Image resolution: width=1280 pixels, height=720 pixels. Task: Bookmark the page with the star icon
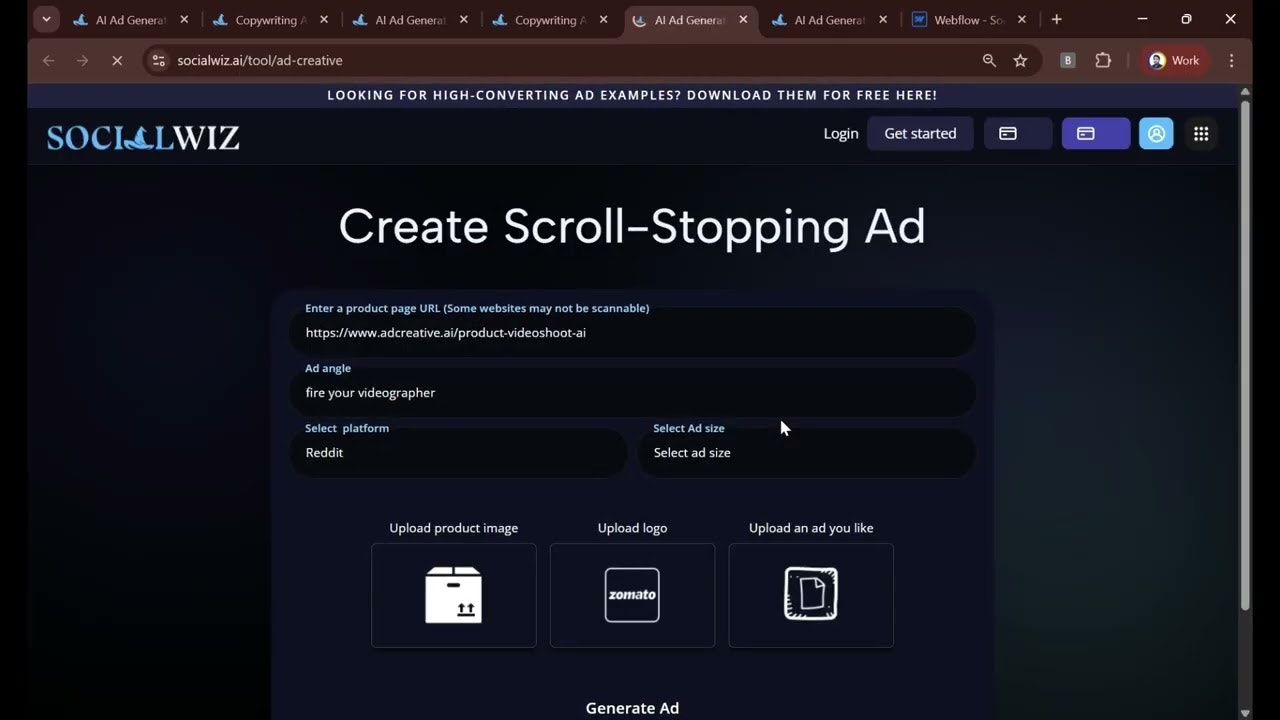pyautogui.click(x=1020, y=60)
